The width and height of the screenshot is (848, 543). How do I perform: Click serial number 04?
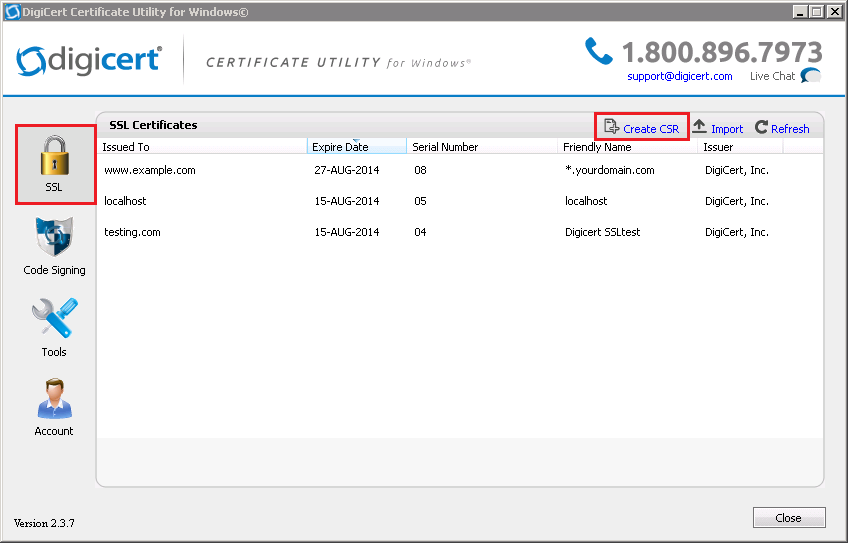(x=420, y=232)
